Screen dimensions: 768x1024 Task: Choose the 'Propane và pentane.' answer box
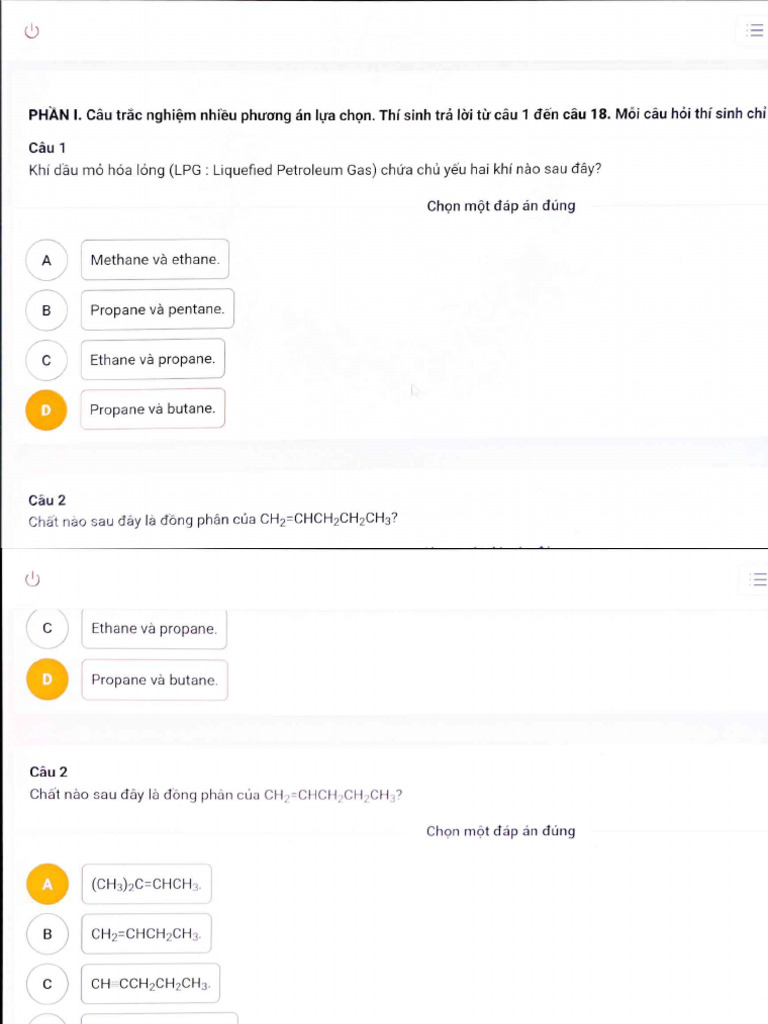tap(157, 310)
